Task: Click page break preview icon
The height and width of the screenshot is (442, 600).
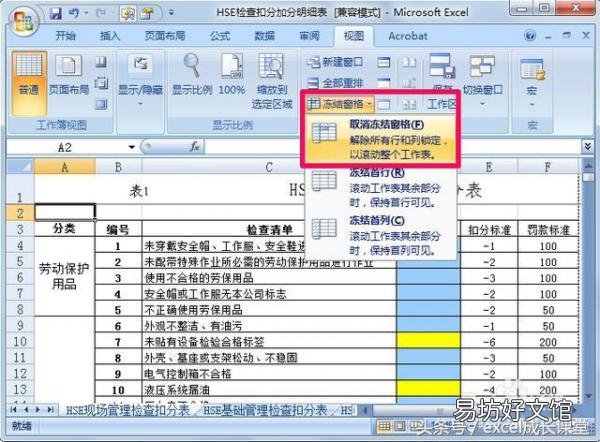Action: point(101,62)
